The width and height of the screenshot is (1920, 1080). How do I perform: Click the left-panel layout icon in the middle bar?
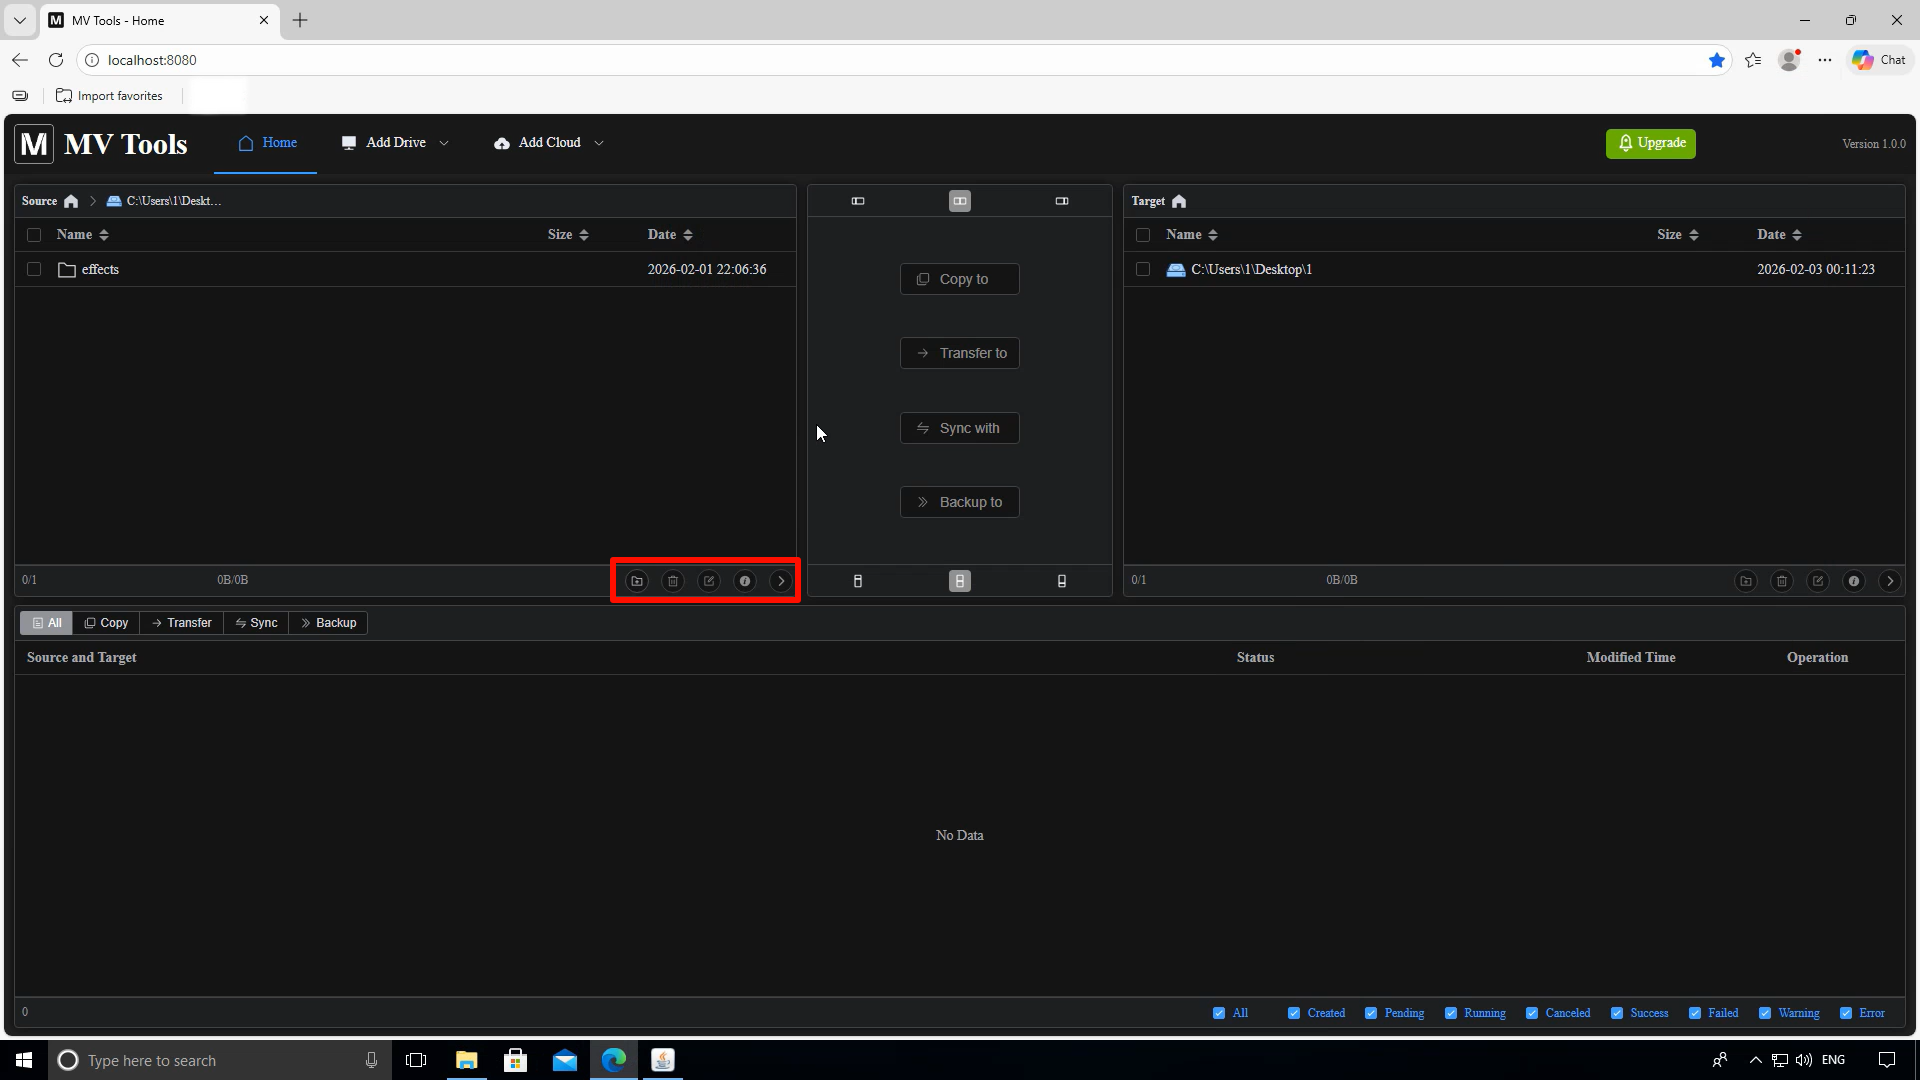click(858, 200)
